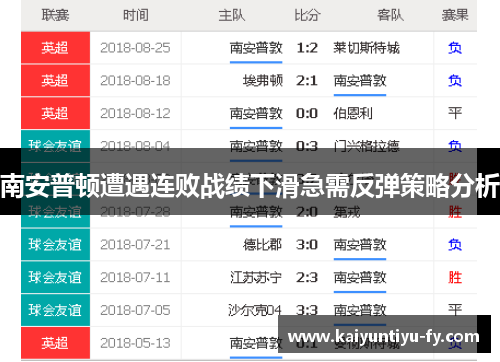Click the 客队 column header
500x362 pixels.
tap(390, 15)
